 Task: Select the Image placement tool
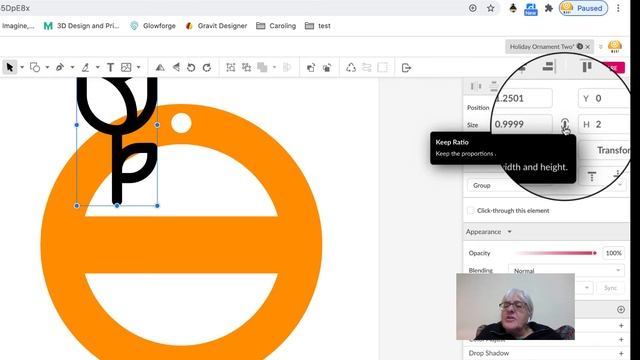pos(126,67)
